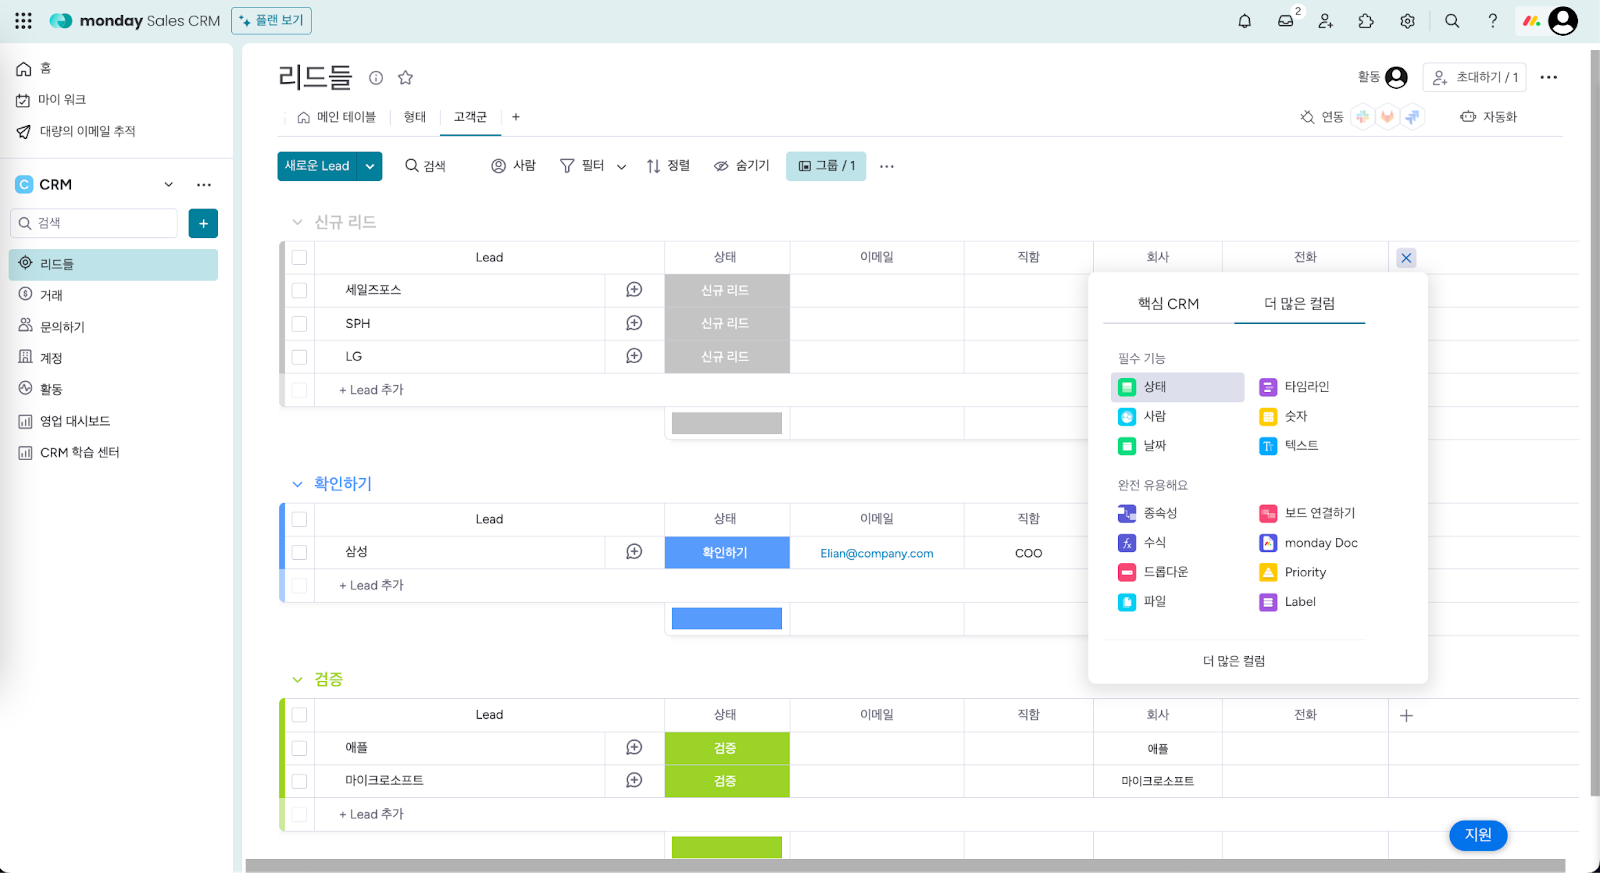Select all leads in 신규 리드 group

(x=299, y=258)
